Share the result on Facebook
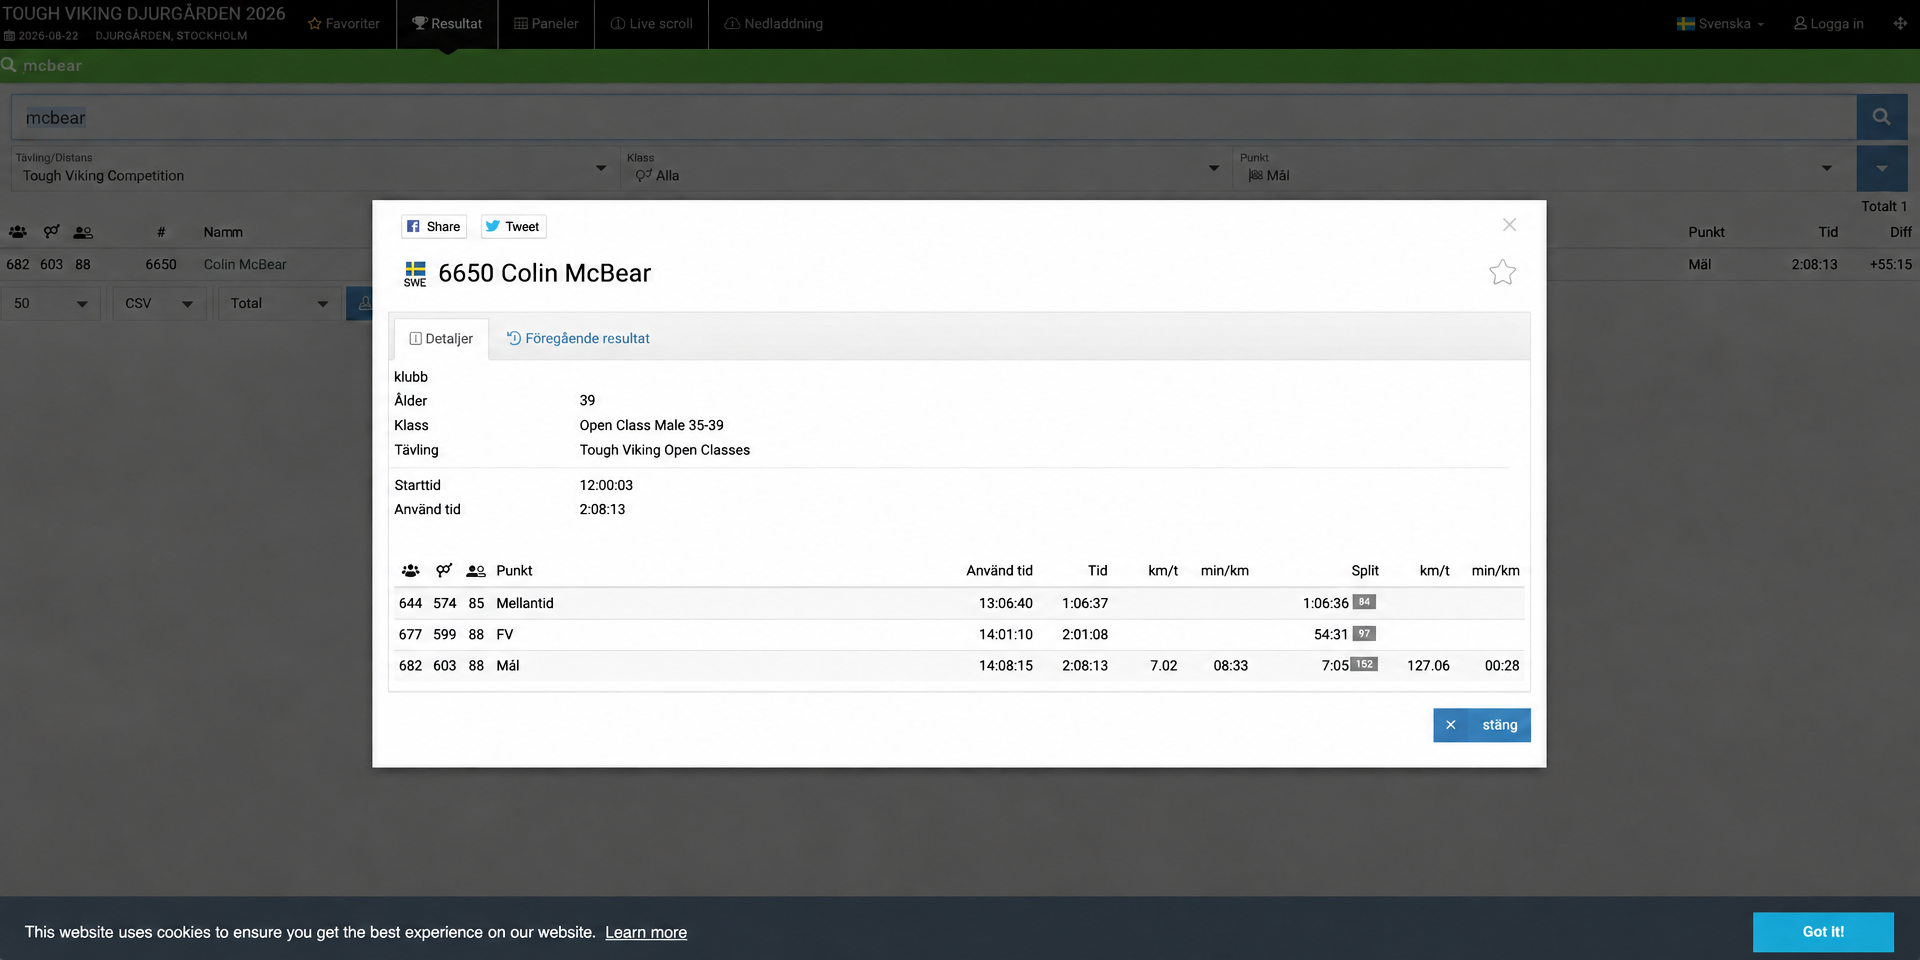 434,227
